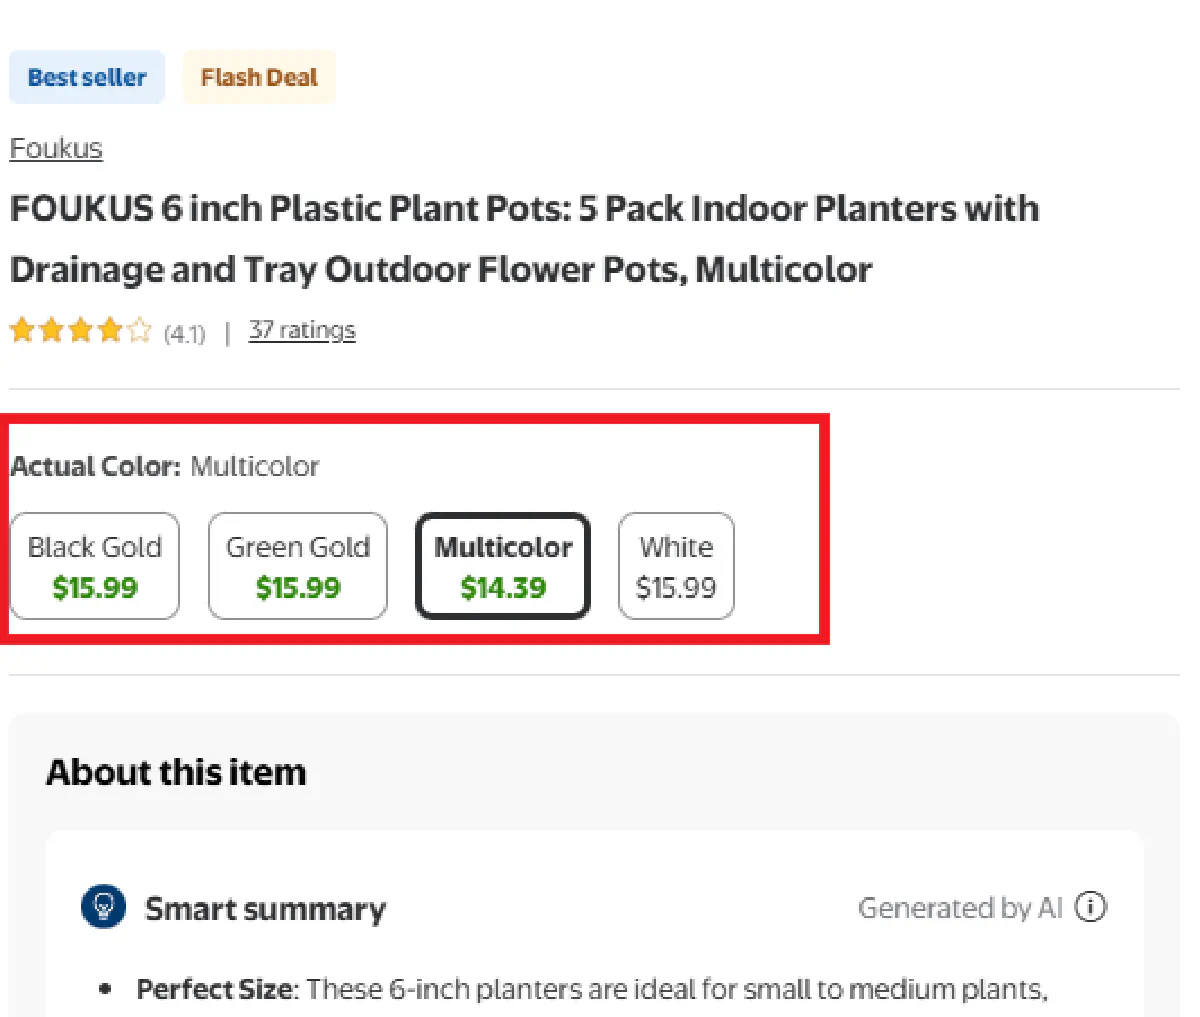Select the Multicolor variant swatch

[502, 565]
